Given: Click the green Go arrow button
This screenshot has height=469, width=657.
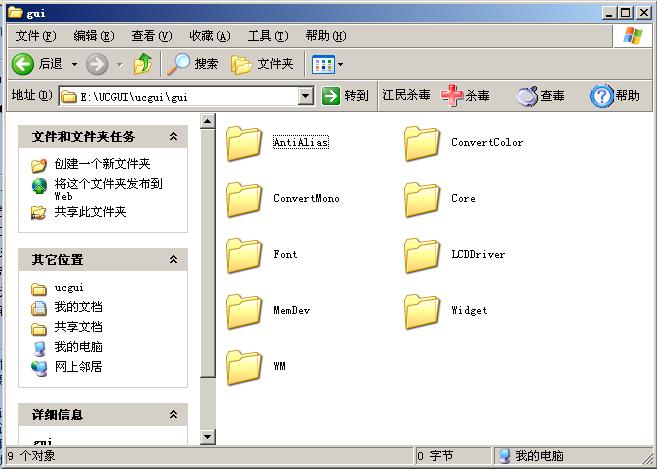Looking at the screenshot, I should (x=331, y=96).
